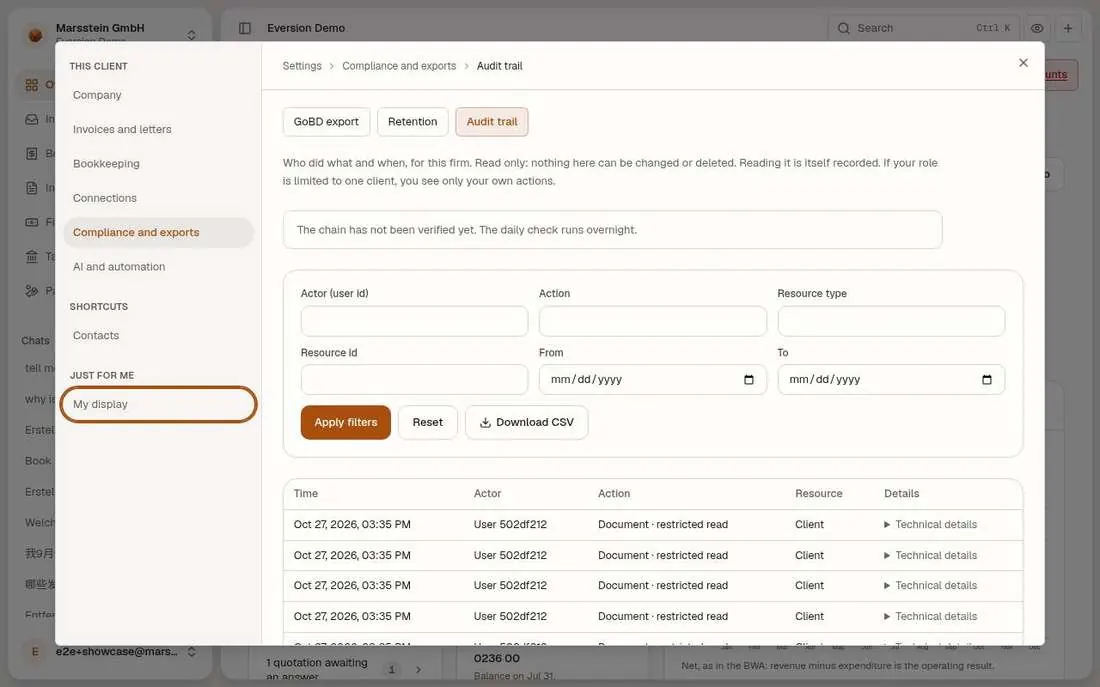Open the Contacts shortcut

pos(159,335)
